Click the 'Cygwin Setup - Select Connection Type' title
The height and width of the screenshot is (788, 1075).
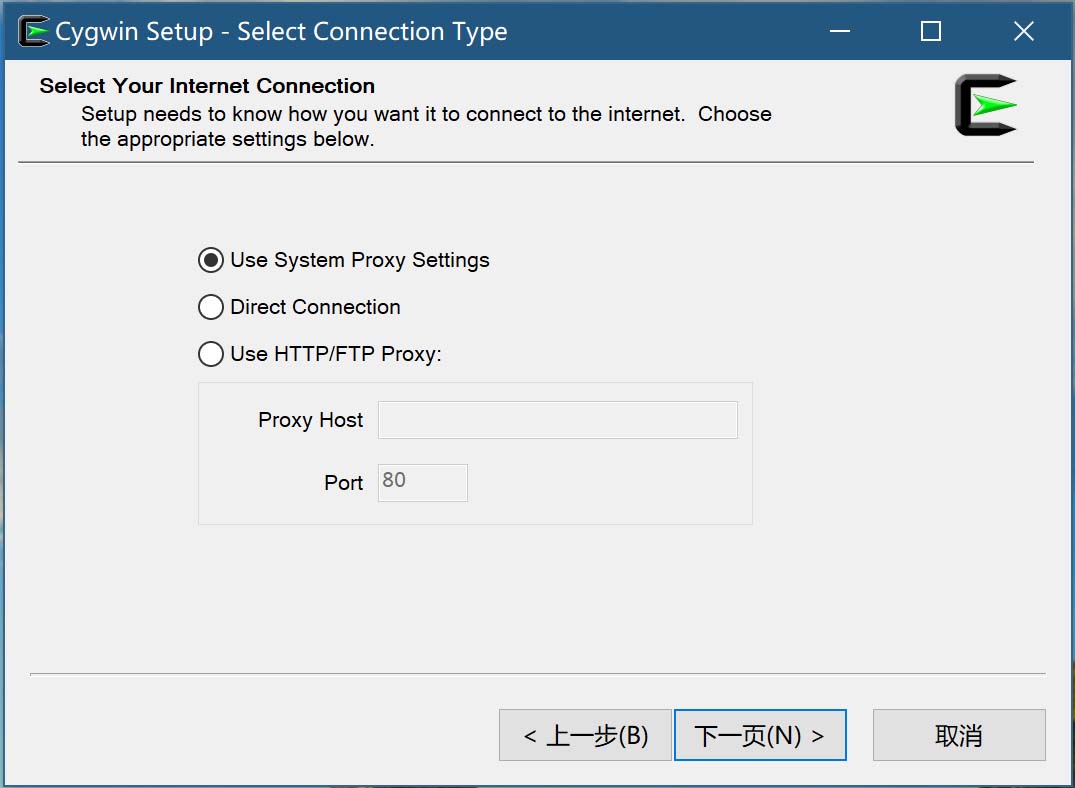point(281,32)
